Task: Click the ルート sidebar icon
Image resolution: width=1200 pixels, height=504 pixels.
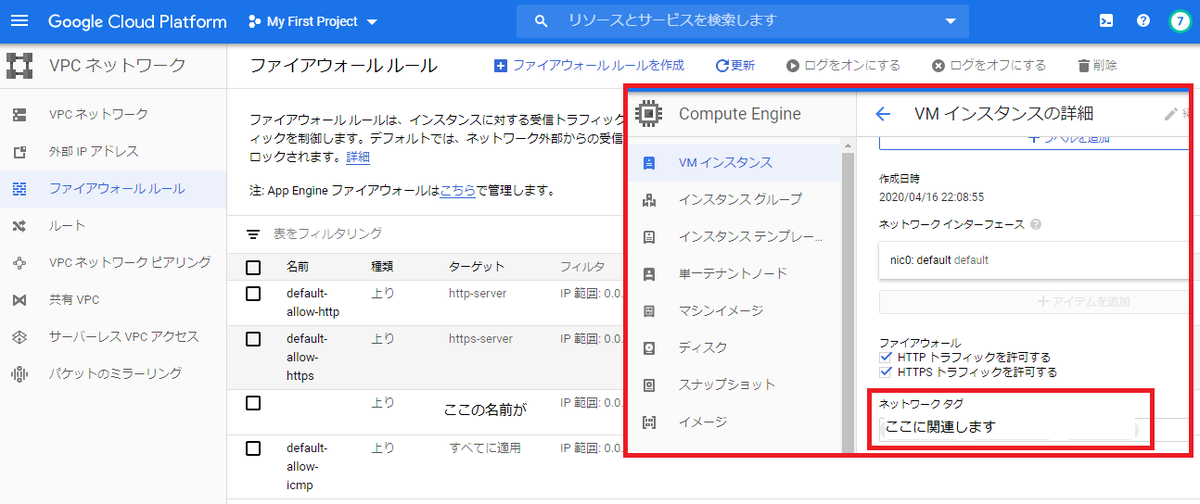Action: click(x=19, y=226)
